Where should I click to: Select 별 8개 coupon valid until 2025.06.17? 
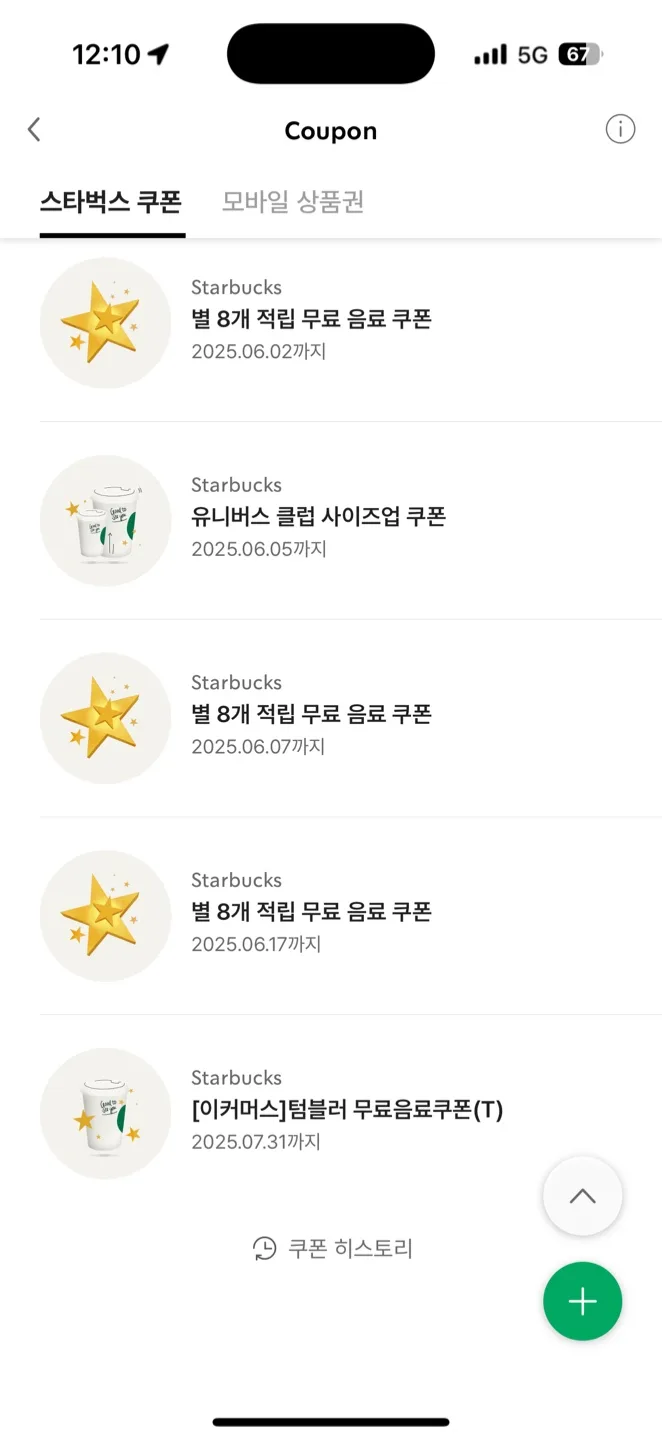tap(350, 916)
